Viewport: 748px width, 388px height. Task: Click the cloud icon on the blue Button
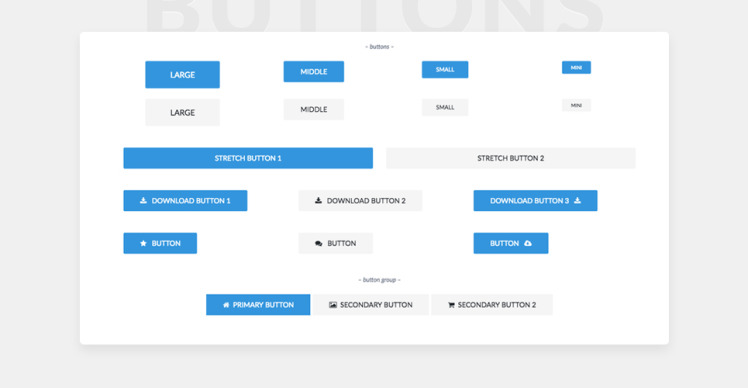528,243
